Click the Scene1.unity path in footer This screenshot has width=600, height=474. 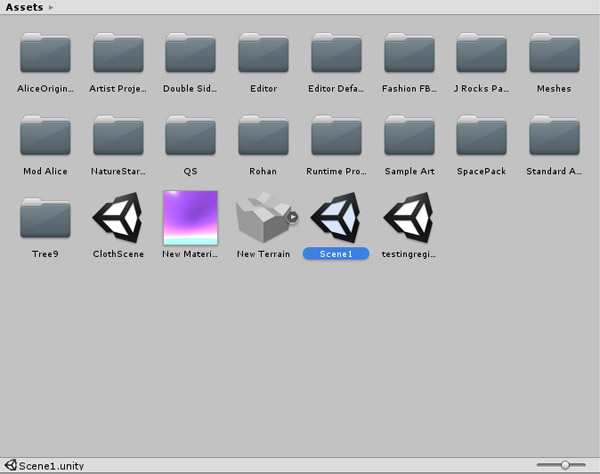click(51, 466)
